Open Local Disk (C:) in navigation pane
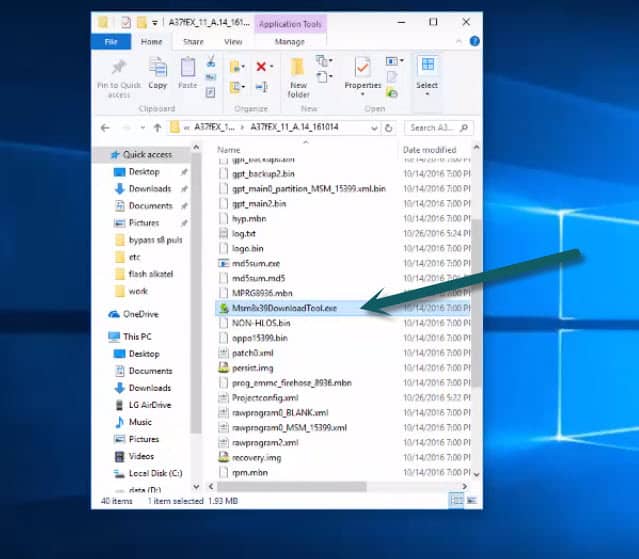Image resolution: width=639 pixels, height=559 pixels. click(x=155, y=473)
